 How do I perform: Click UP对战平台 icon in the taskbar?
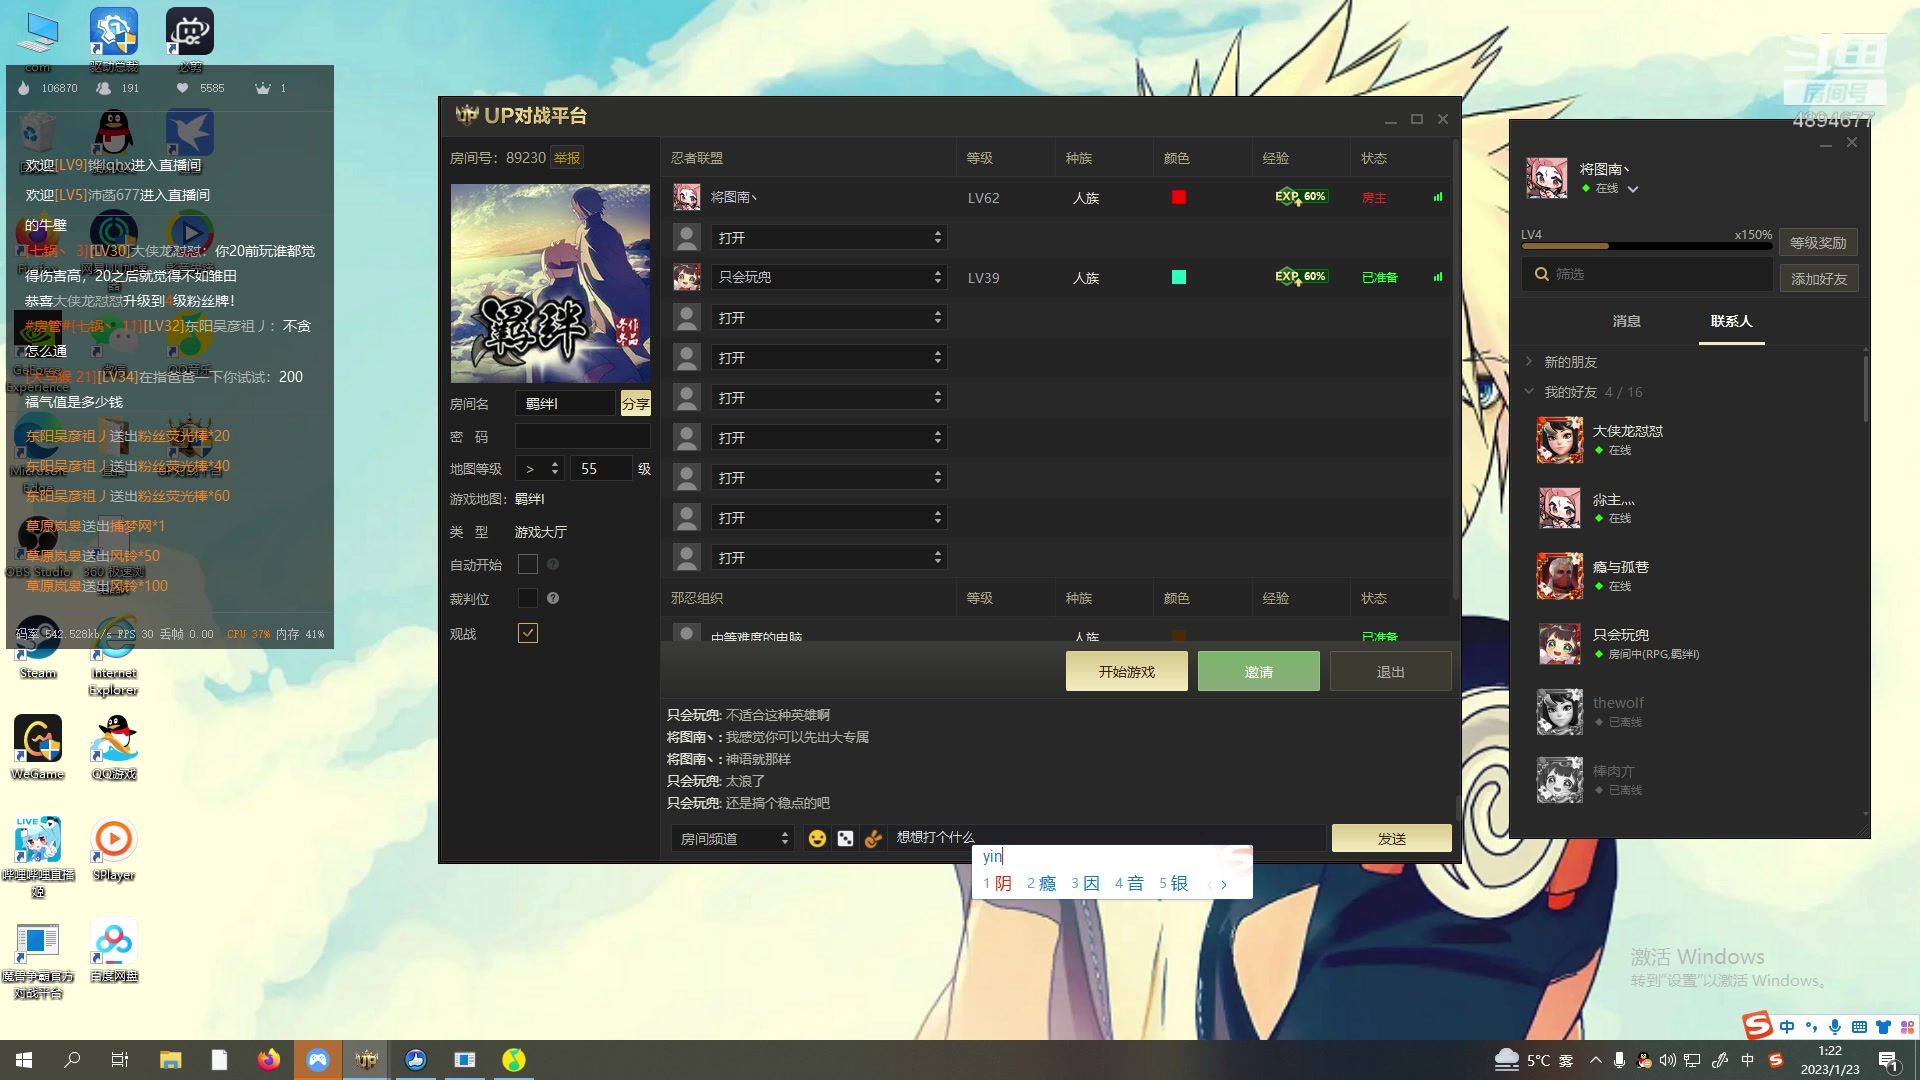pos(367,1060)
